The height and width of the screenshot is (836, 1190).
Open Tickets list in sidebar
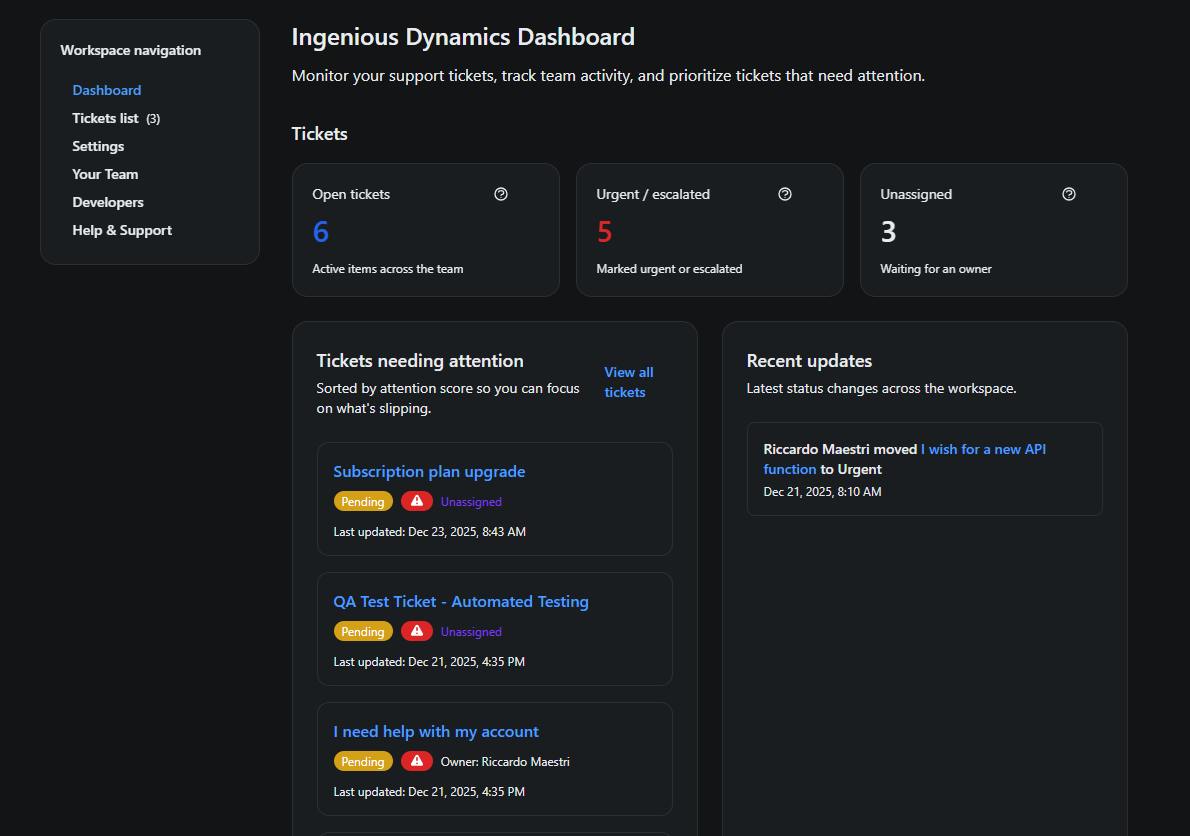point(105,118)
